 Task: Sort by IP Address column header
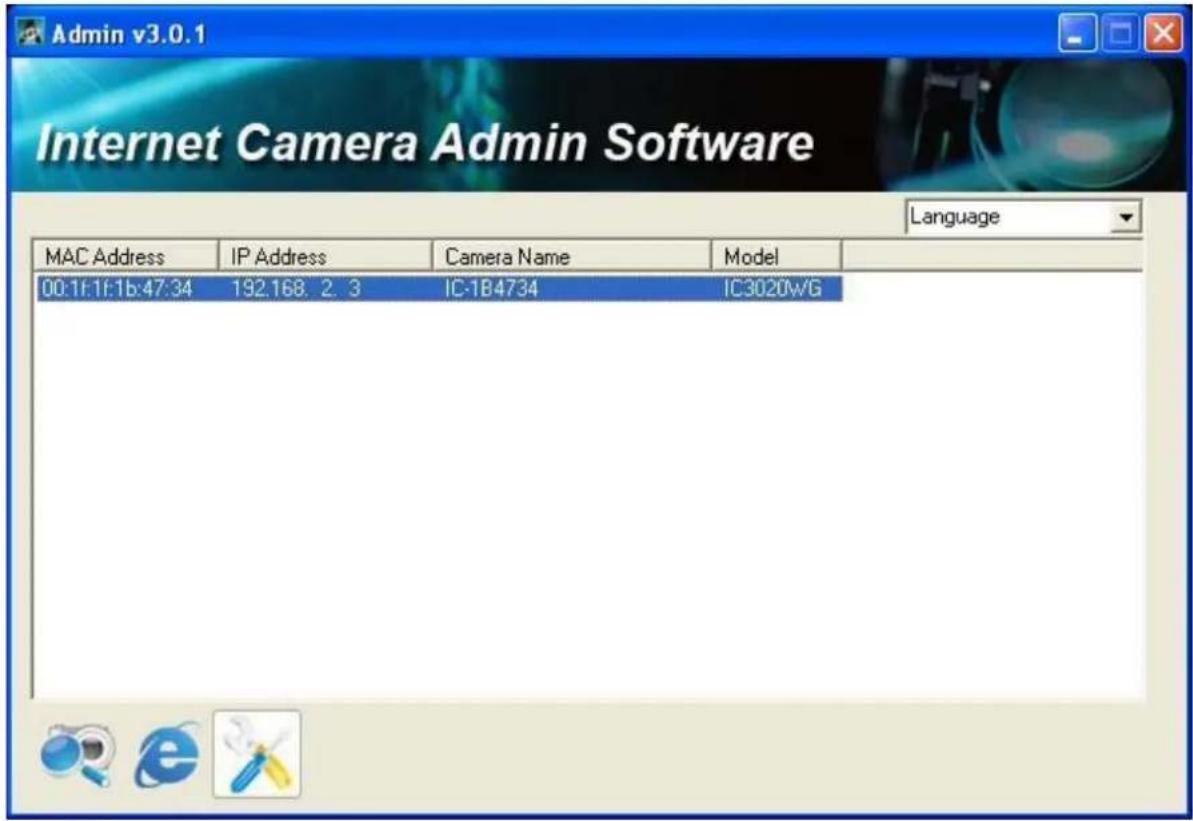click(x=326, y=256)
